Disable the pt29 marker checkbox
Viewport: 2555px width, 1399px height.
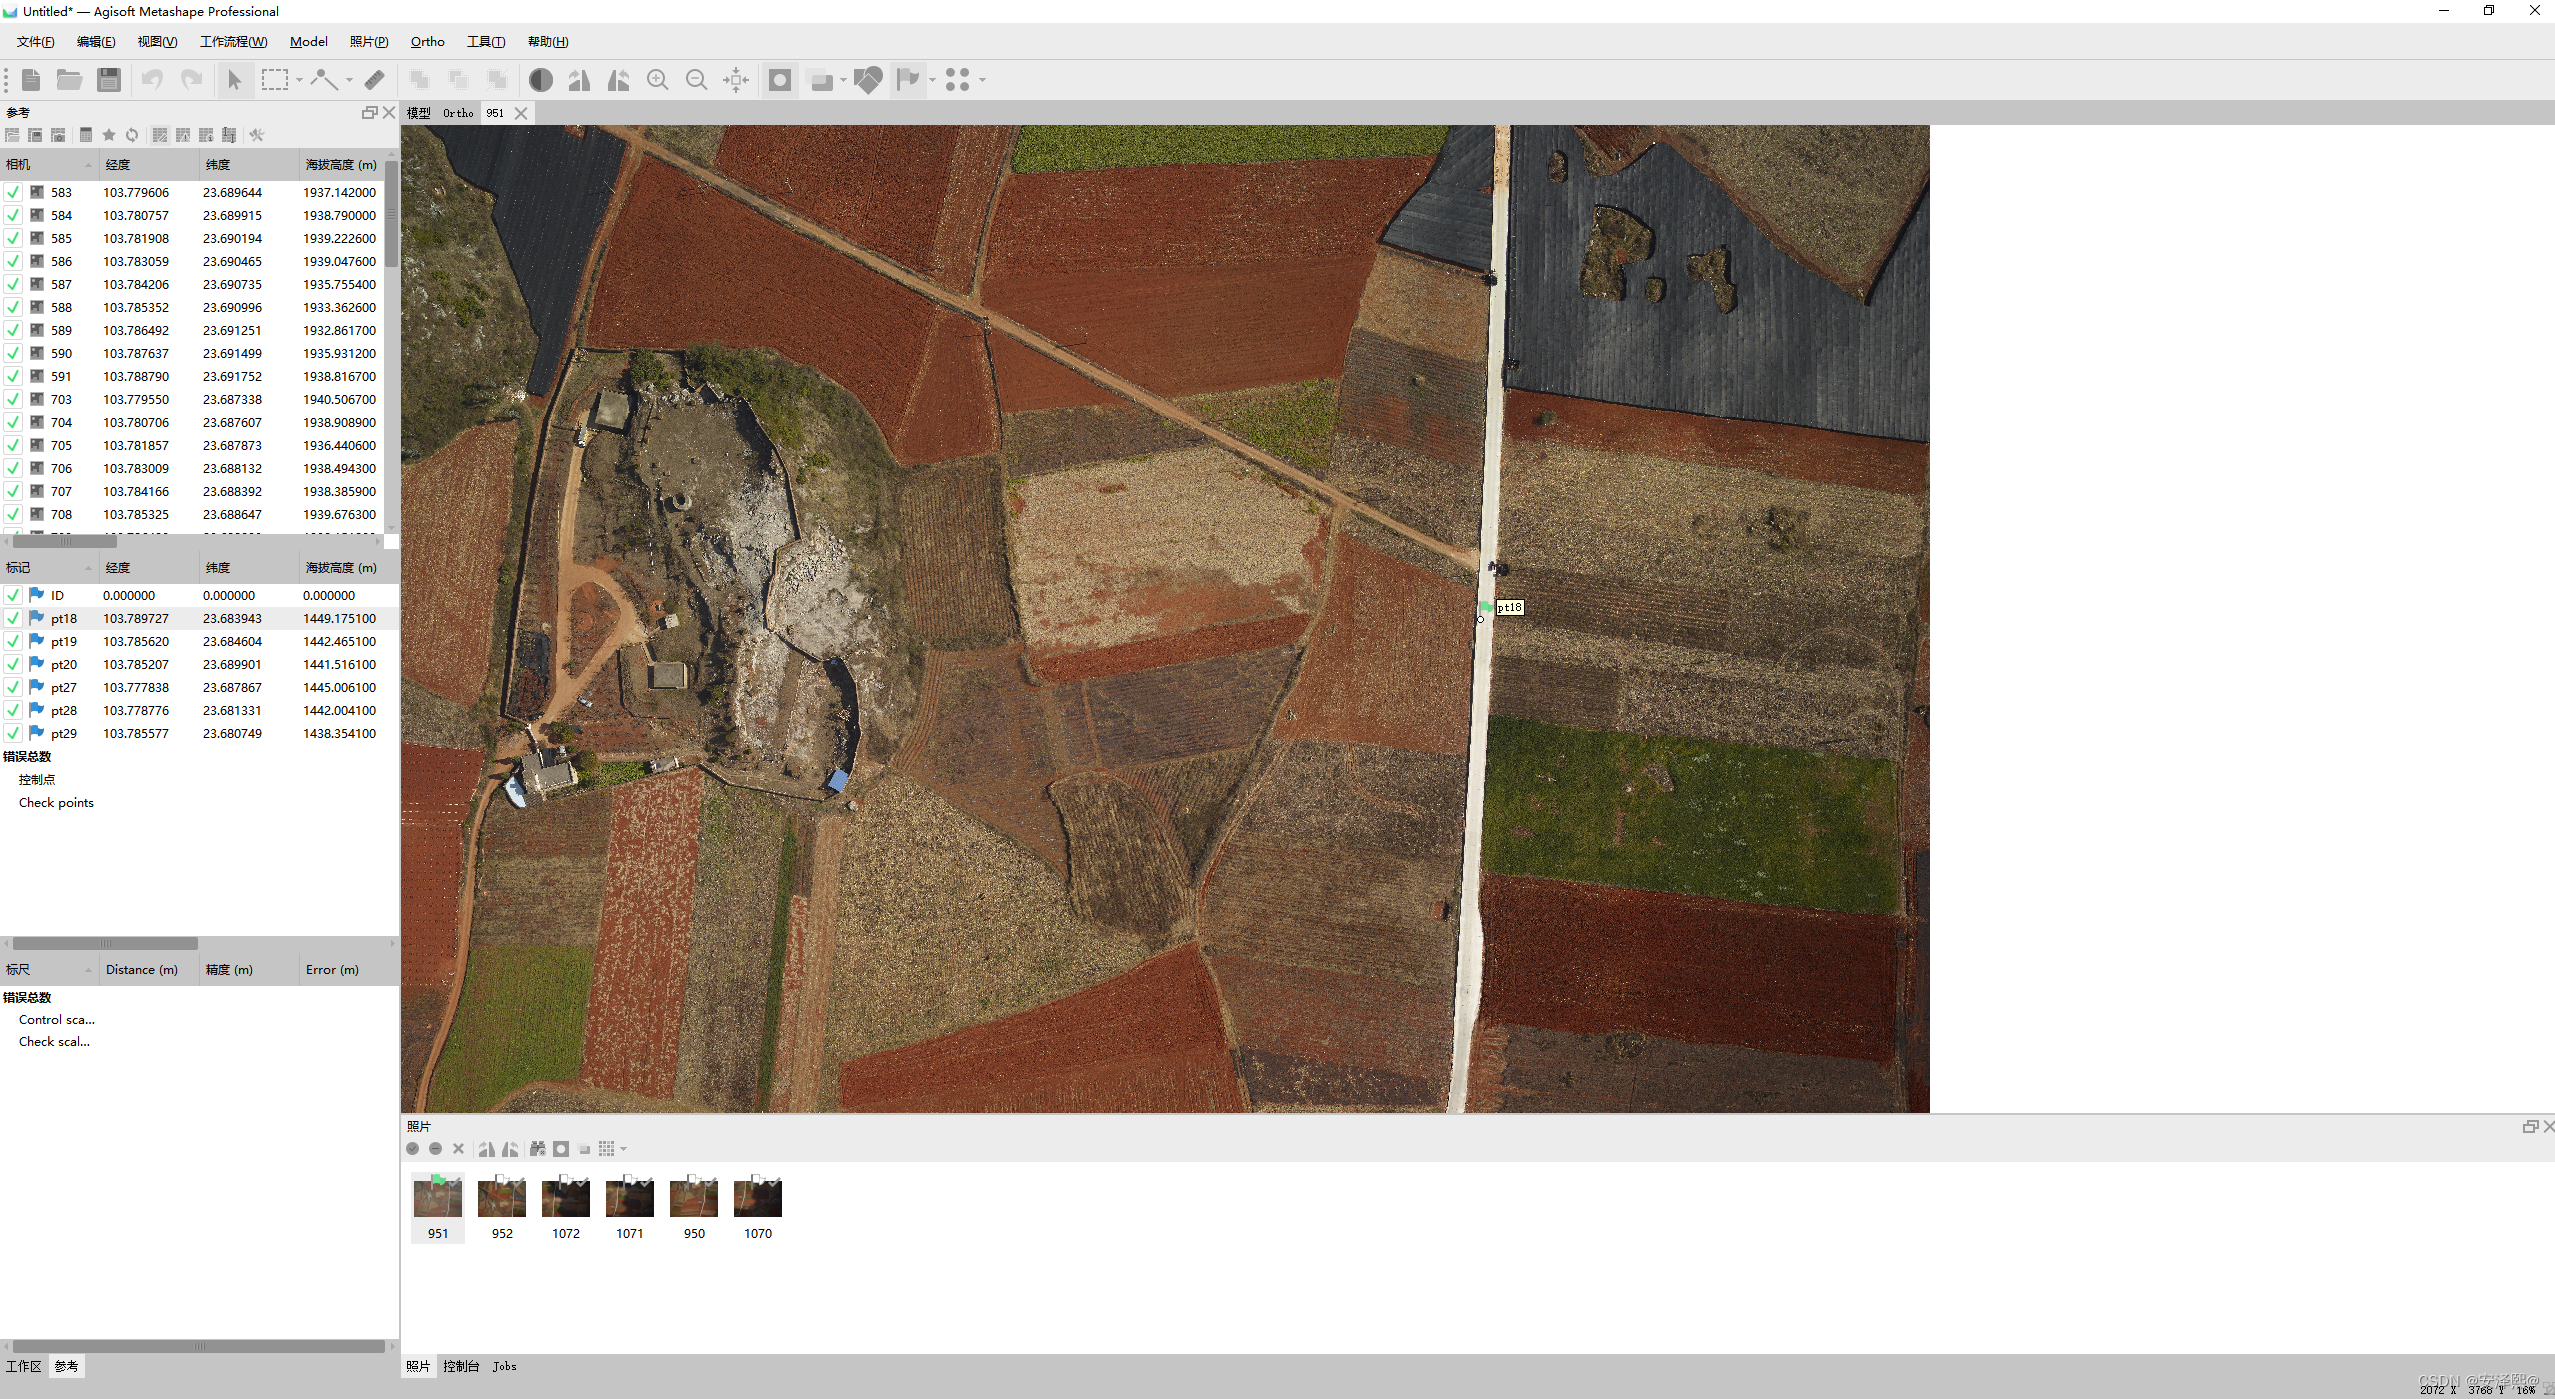[13, 733]
